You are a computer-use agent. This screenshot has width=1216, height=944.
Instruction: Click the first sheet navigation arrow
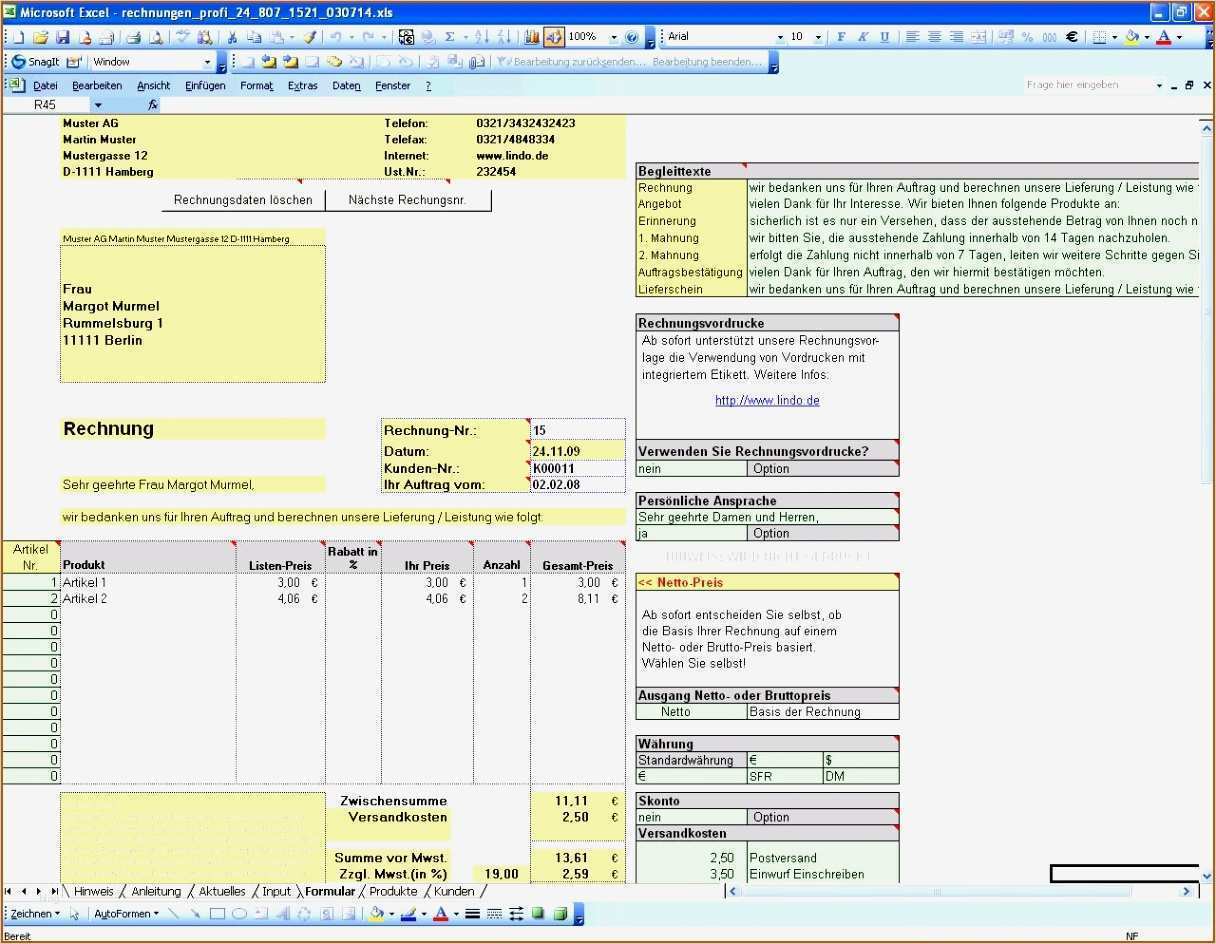(x=9, y=891)
